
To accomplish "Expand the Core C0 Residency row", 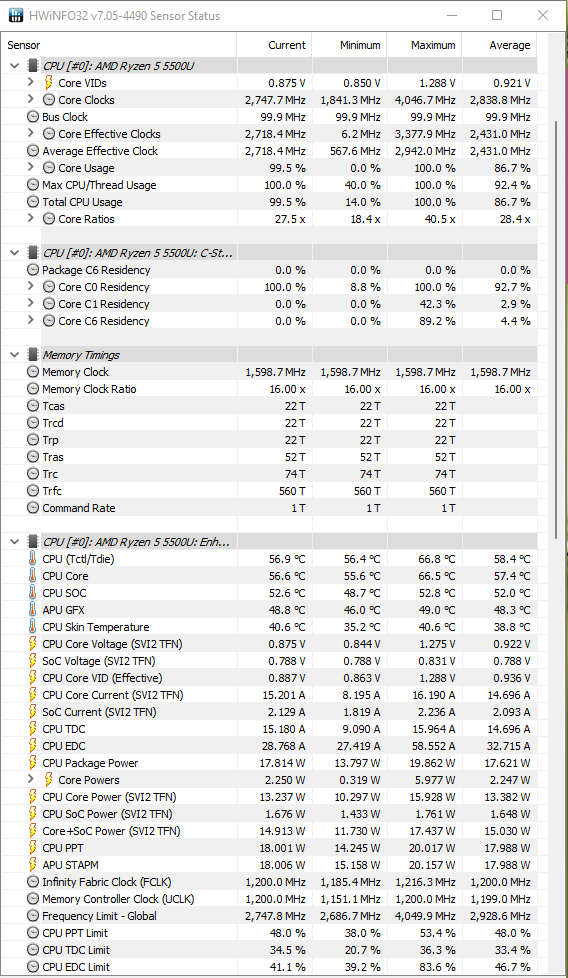I will click(31, 287).
